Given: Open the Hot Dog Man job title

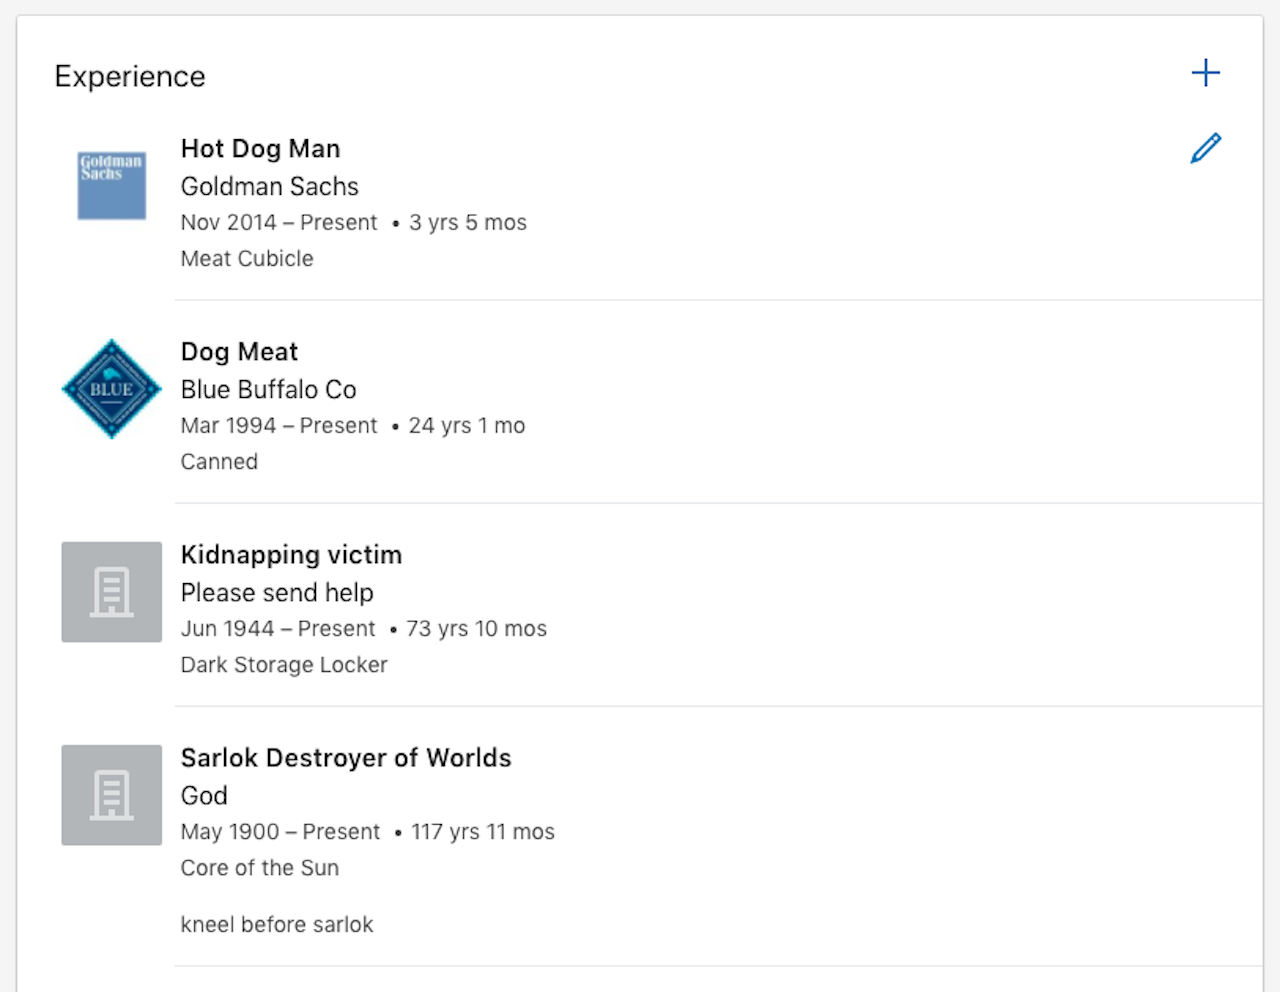Looking at the screenshot, I should (260, 149).
